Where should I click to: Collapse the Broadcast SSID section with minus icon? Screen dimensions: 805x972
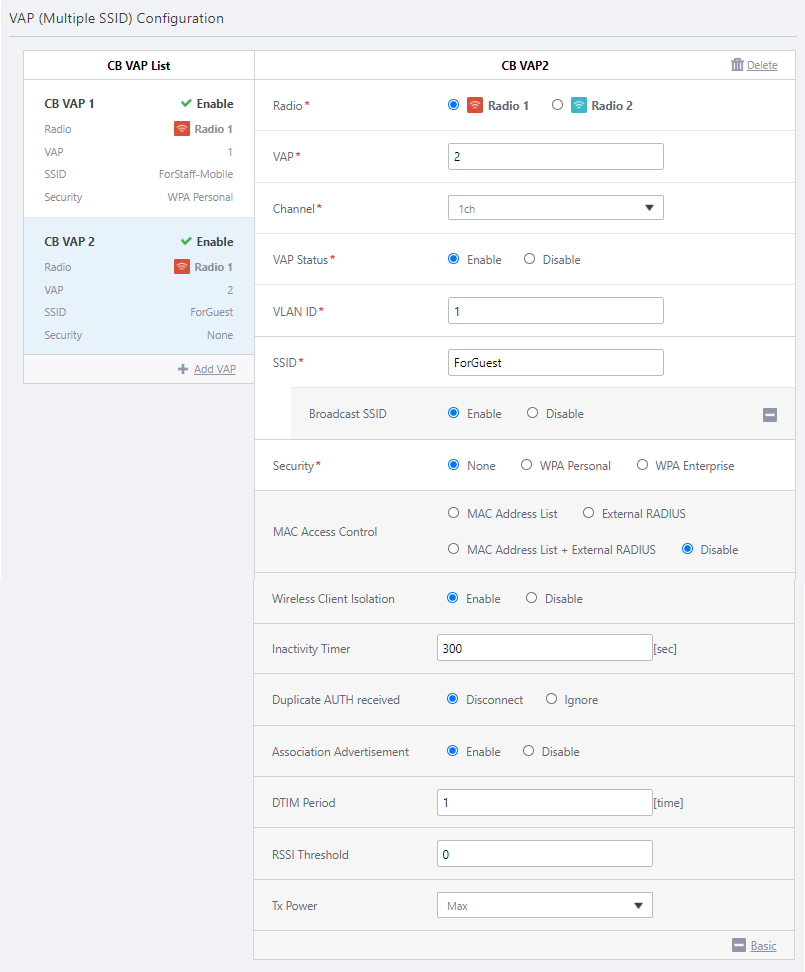coord(770,415)
